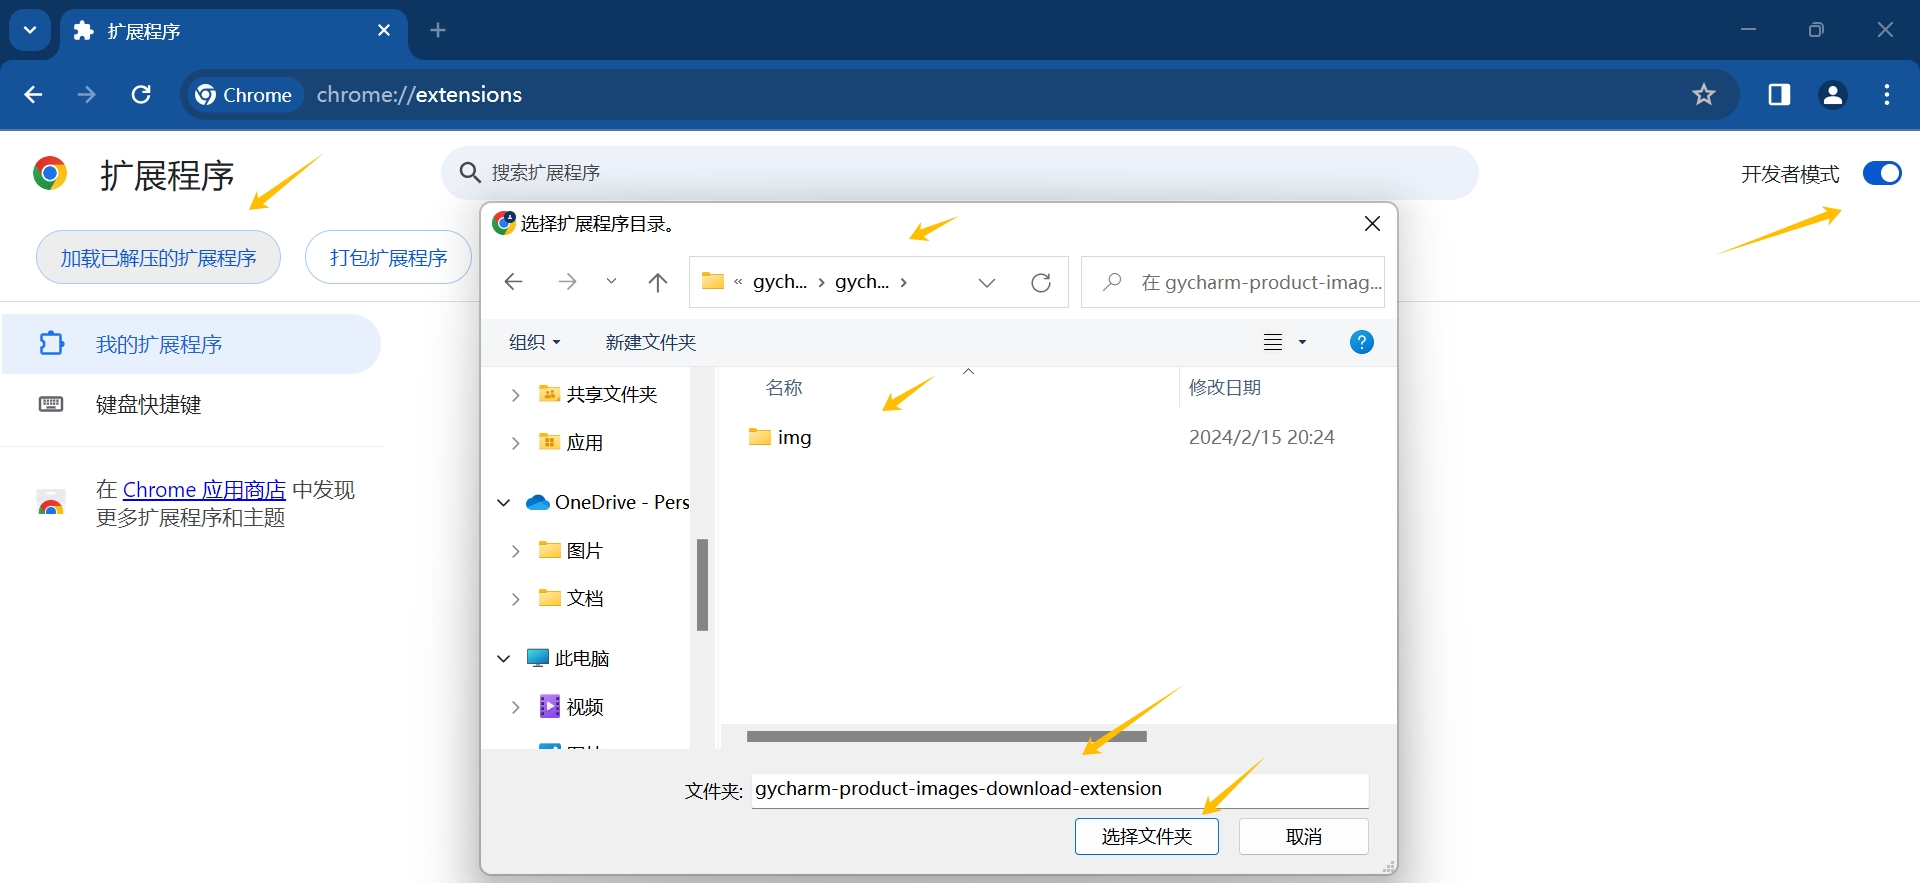Click the Chrome forward navigation arrow
Viewport: 1920px width, 883px height.
(x=87, y=95)
